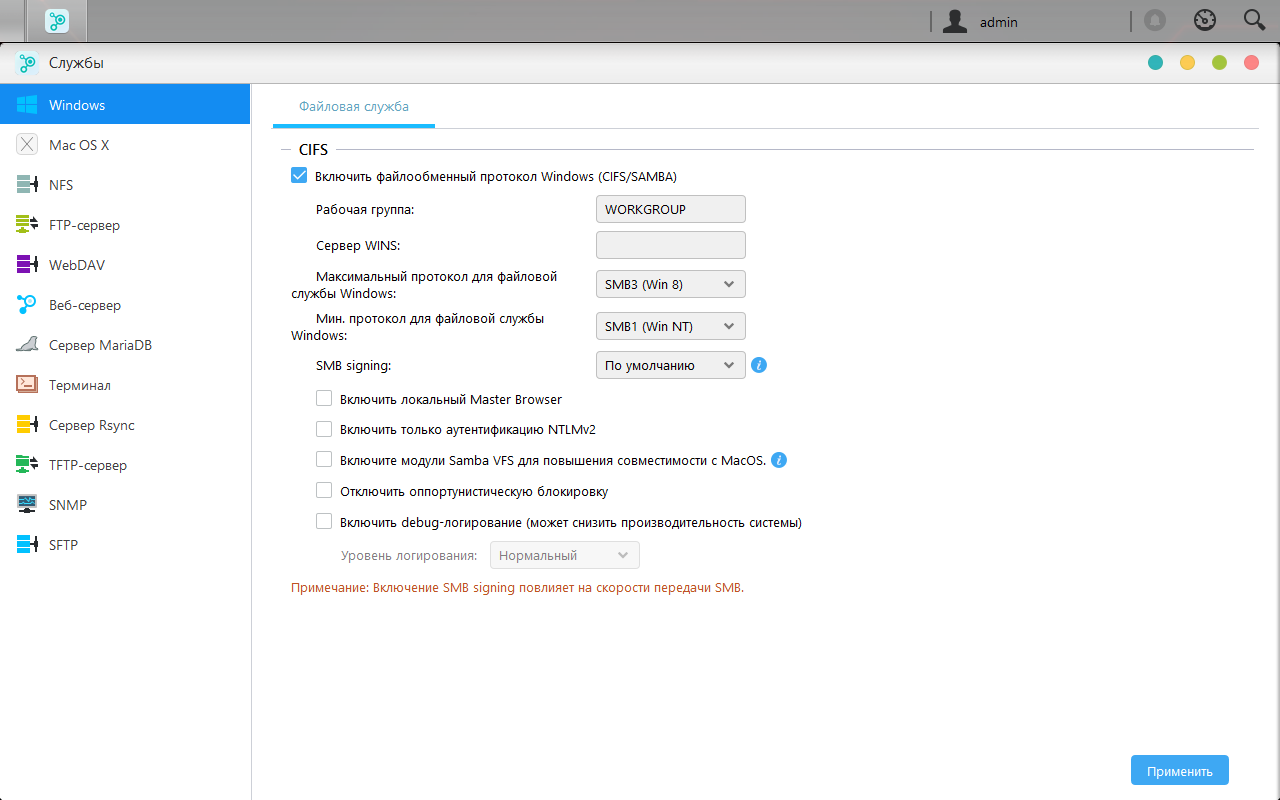Click the Windows logo icon in sidebar

click(27, 105)
